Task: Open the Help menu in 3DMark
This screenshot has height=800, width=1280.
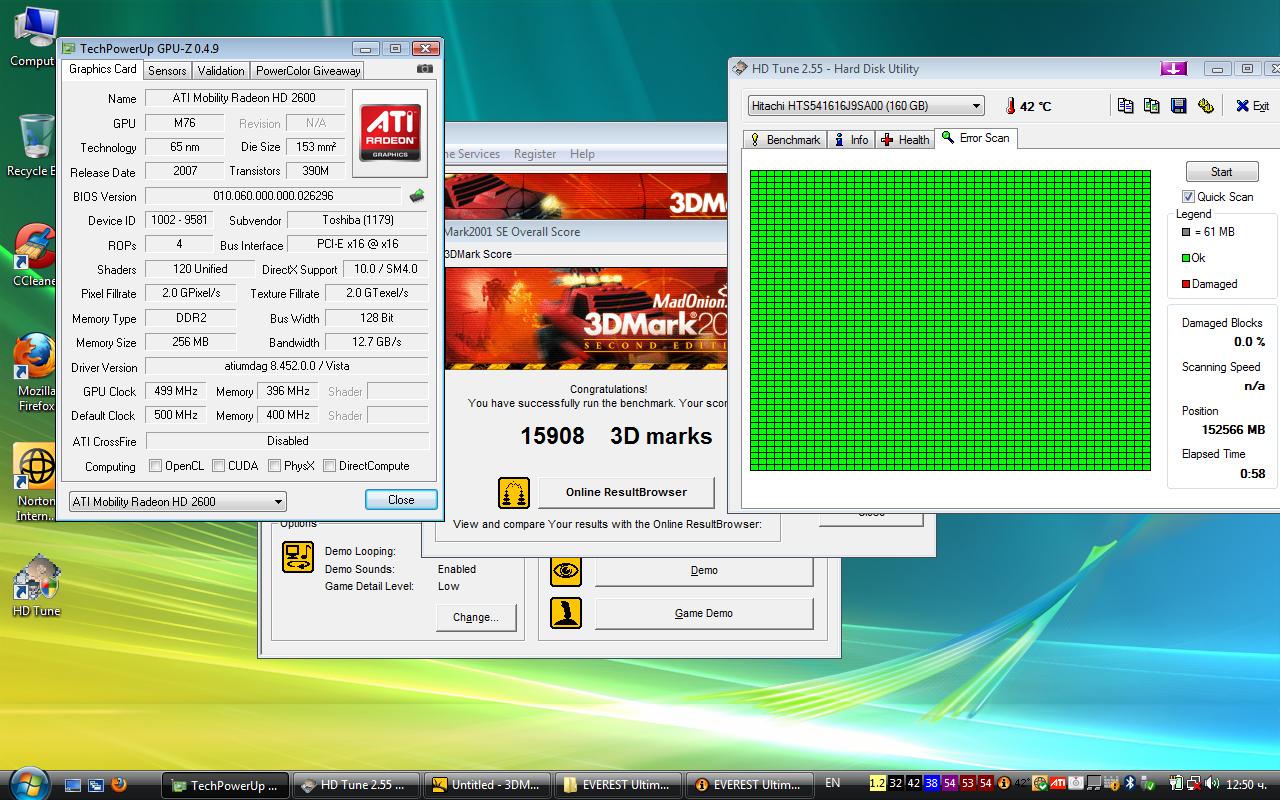Action: 582,154
